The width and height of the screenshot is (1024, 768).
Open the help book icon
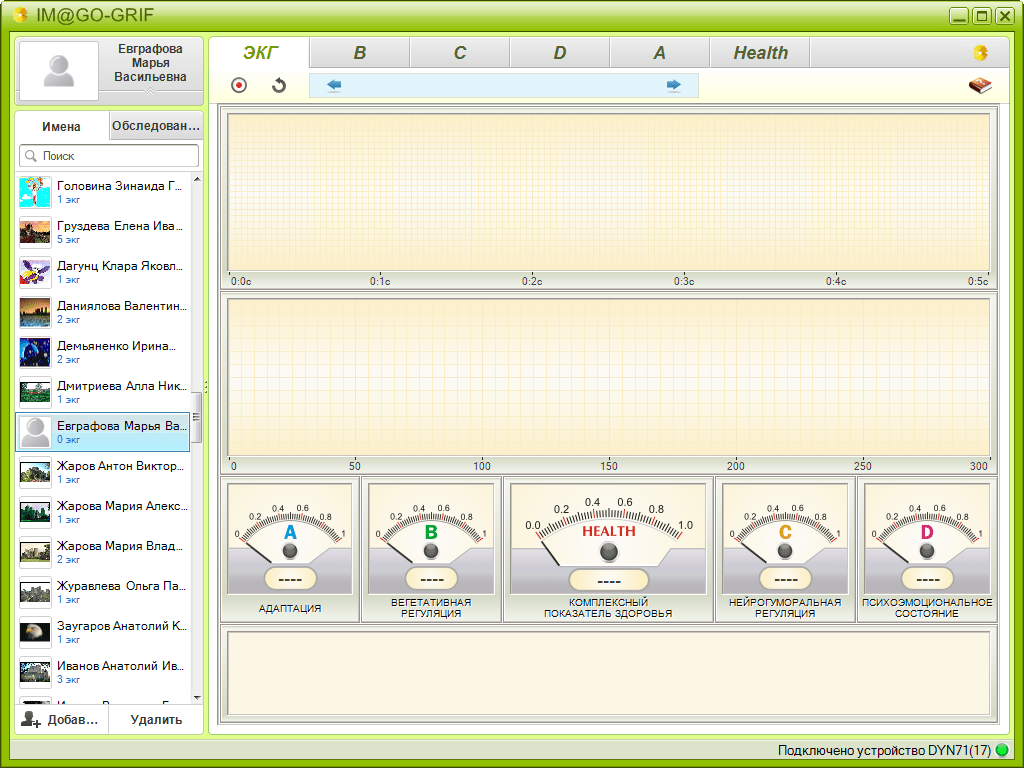pos(980,86)
